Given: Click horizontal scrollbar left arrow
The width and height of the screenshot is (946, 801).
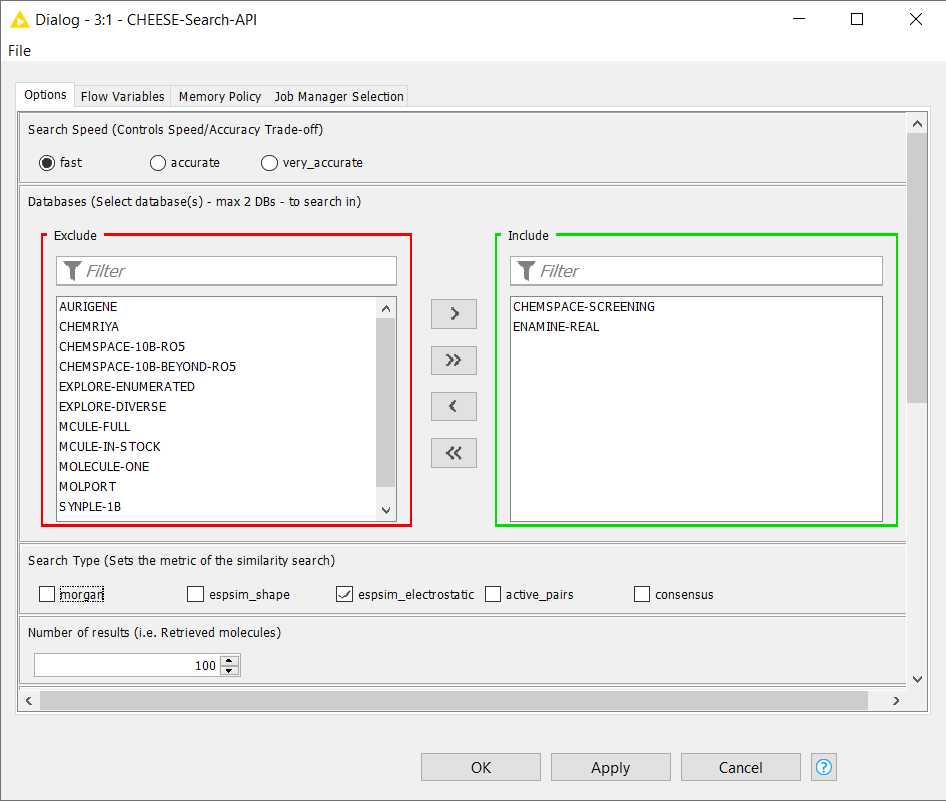Looking at the screenshot, I should click(x=29, y=700).
